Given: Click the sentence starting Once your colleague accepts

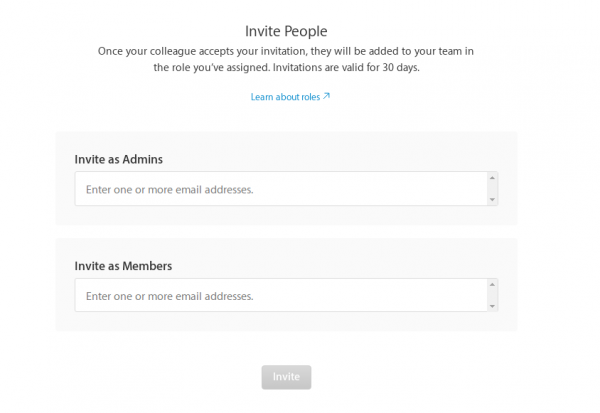Looking at the screenshot, I should 285,51.
